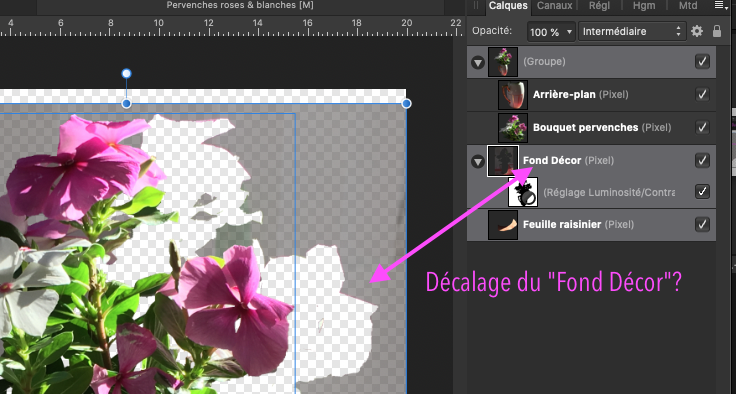The height and width of the screenshot is (394, 736).
Task: Select the Feuille raisinier layer thumbnail
Action: click(x=503, y=224)
